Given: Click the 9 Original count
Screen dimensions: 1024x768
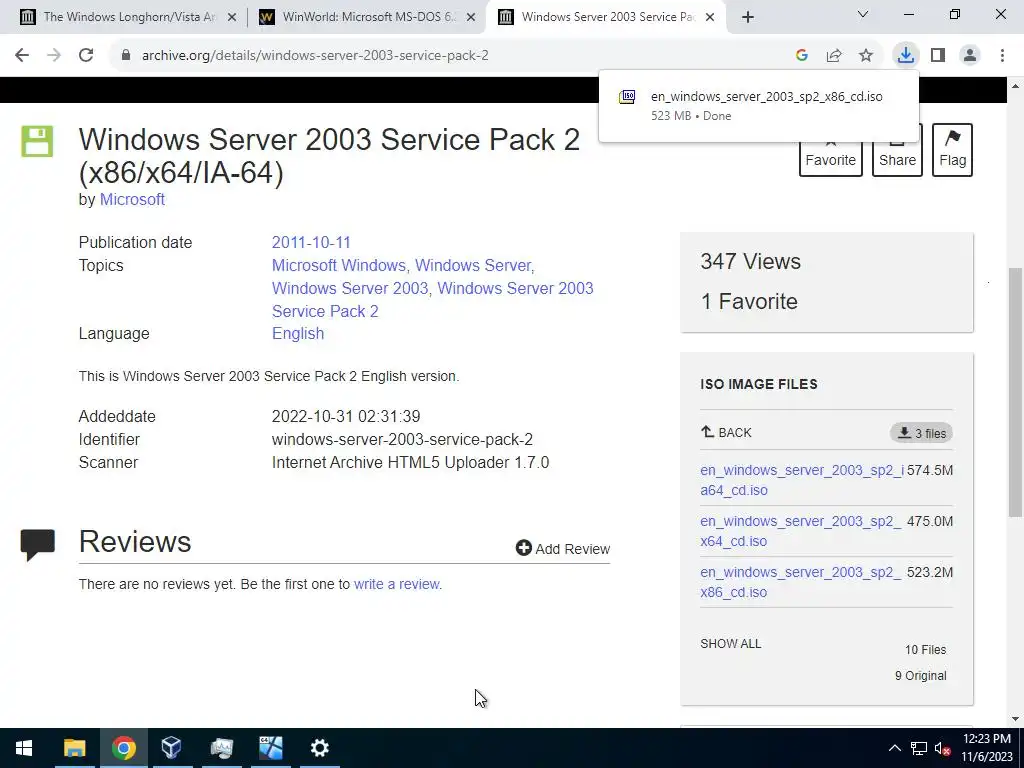Looking at the screenshot, I should click(x=921, y=676).
